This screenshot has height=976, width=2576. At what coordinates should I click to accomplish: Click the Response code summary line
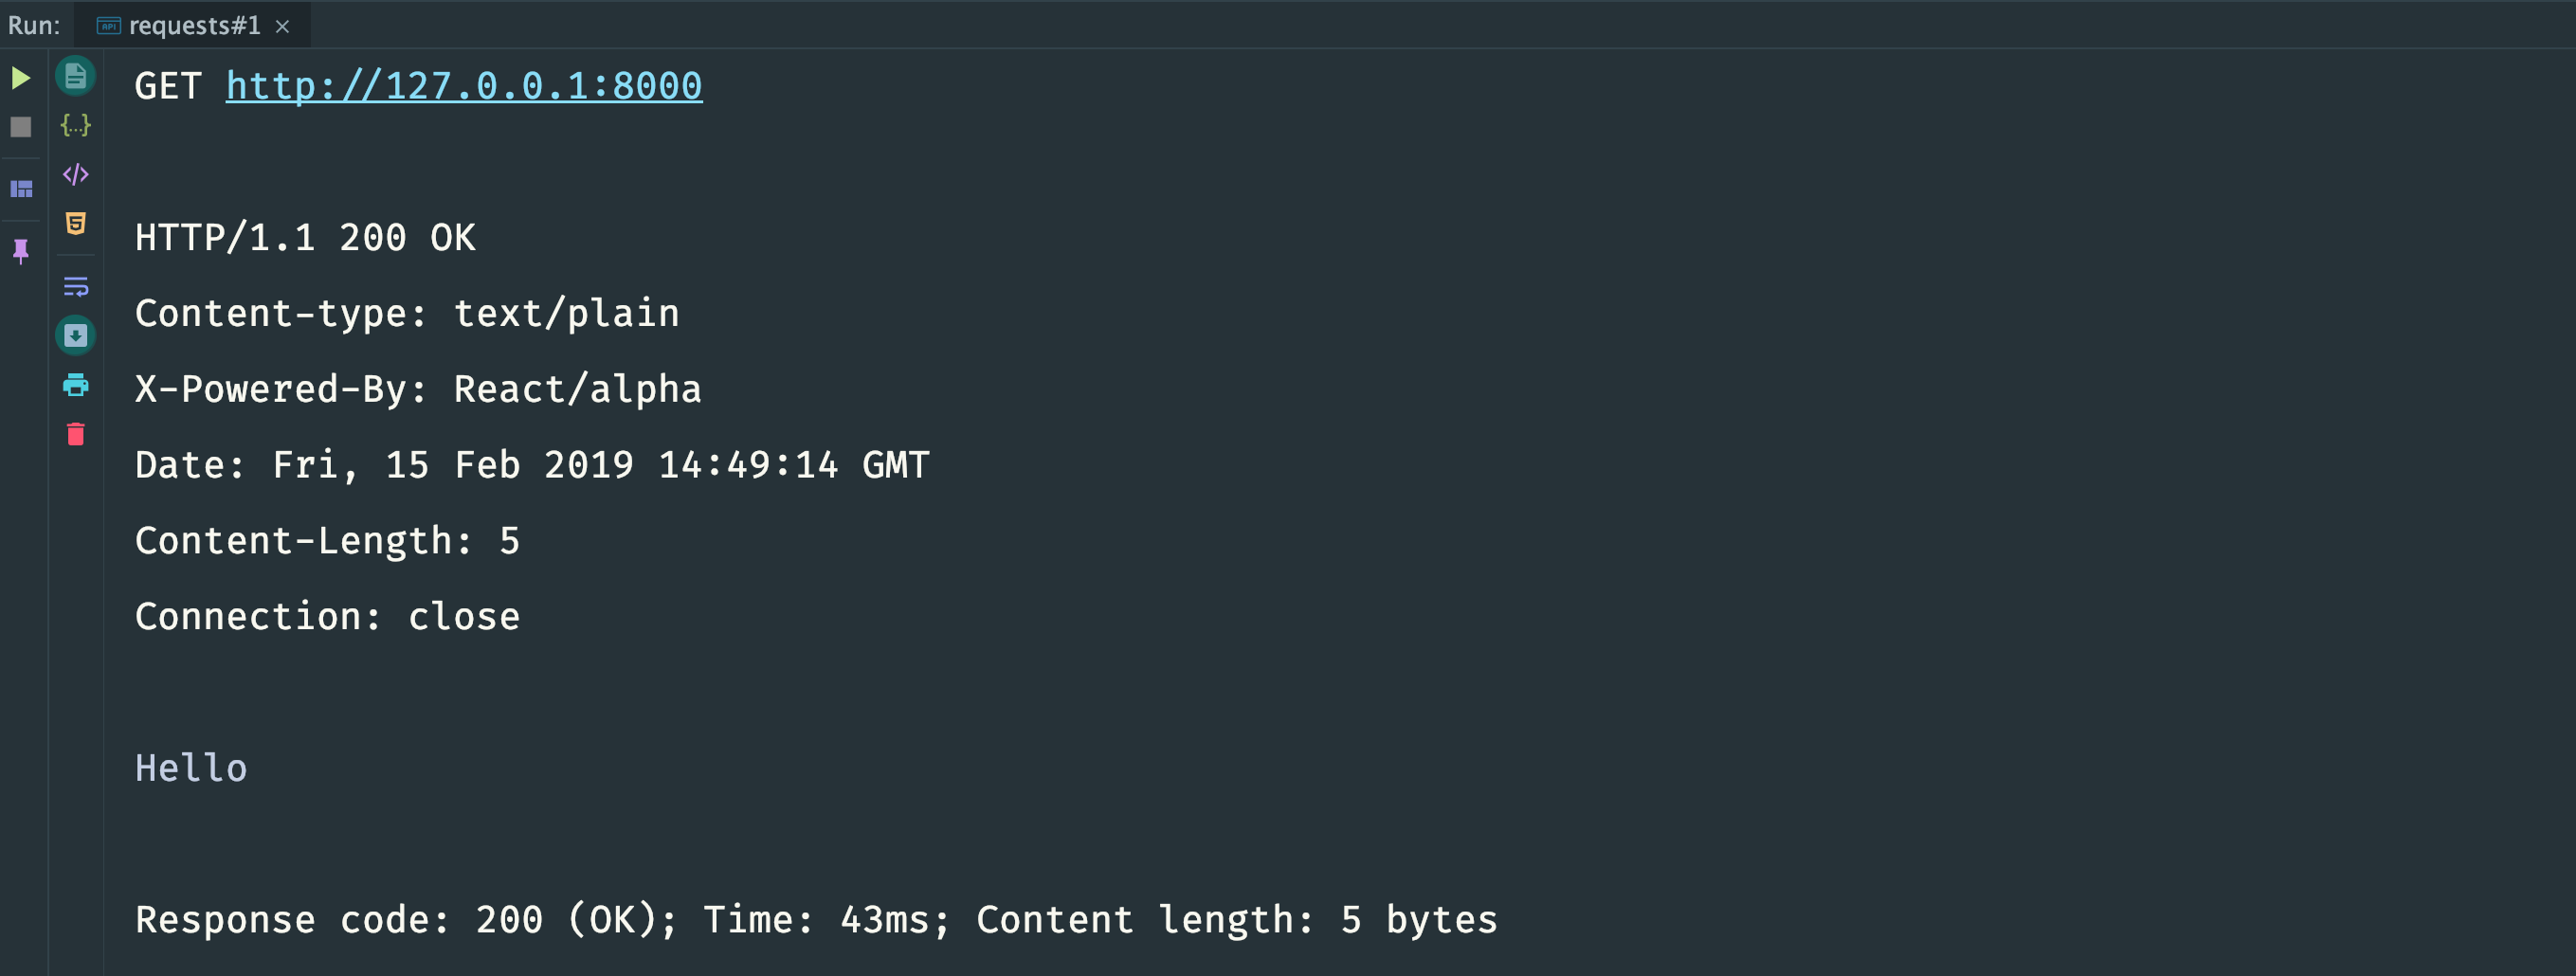point(816,920)
